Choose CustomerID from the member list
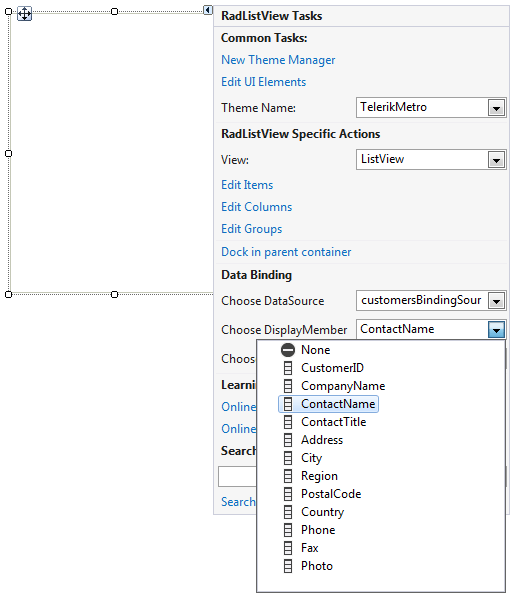 [x=332, y=368]
